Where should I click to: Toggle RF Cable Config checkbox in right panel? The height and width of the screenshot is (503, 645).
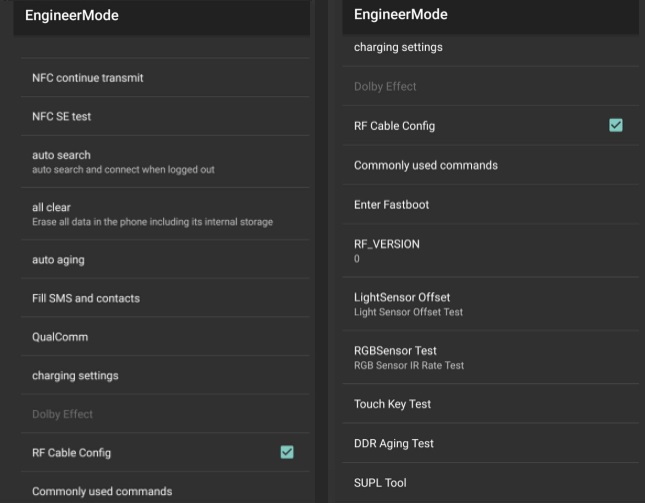point(615,125)
